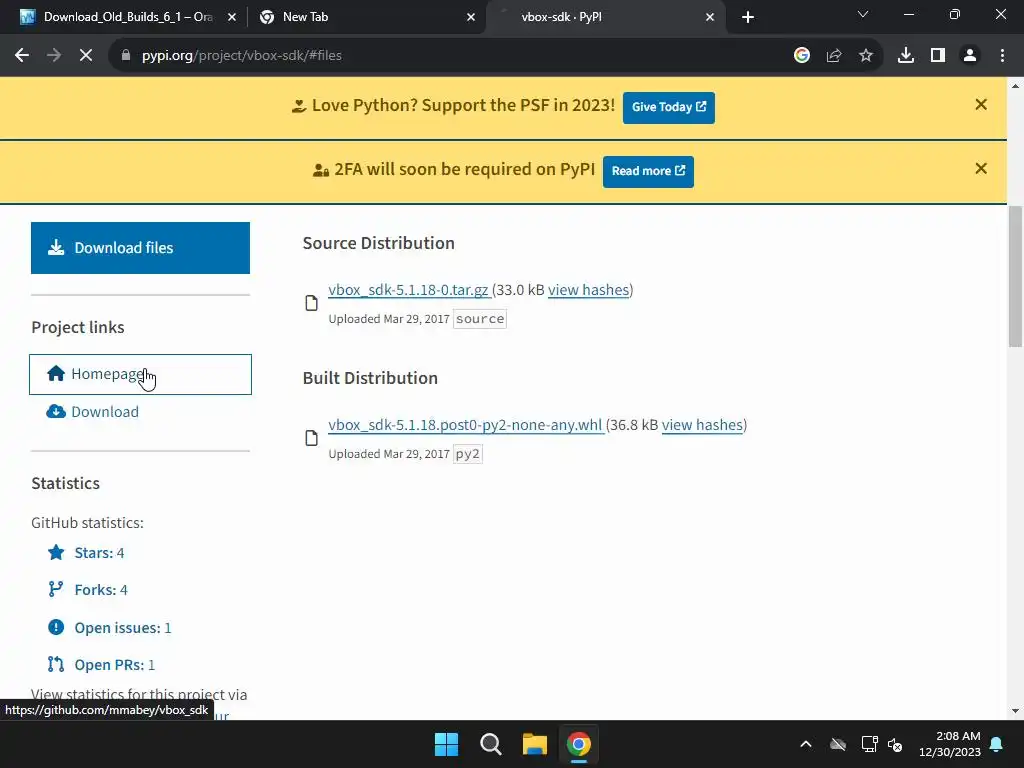The image size is (1024, 768).
Task: Click the py2 tag label
Action: pos(468,454)
